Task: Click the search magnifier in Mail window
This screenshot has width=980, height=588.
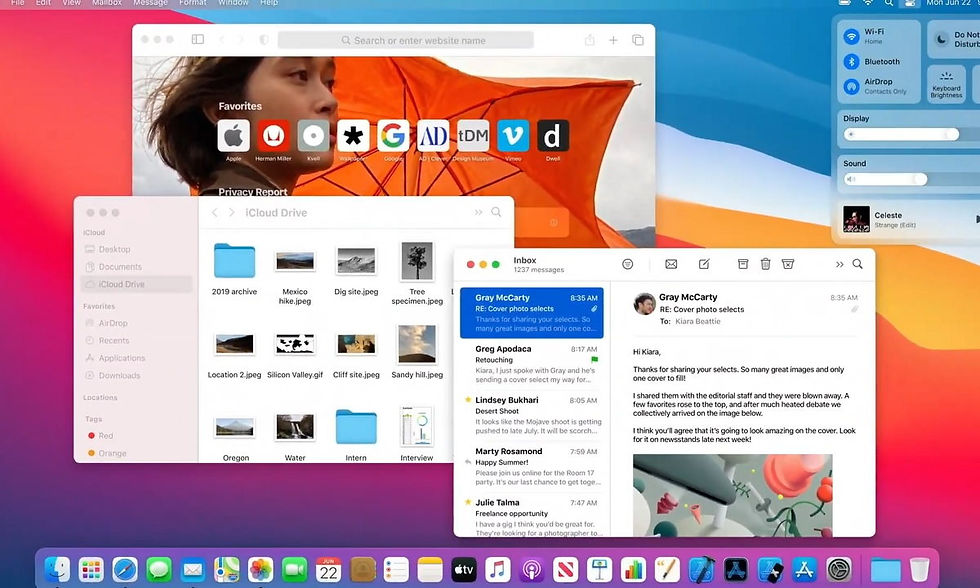Action: [858, 264]
